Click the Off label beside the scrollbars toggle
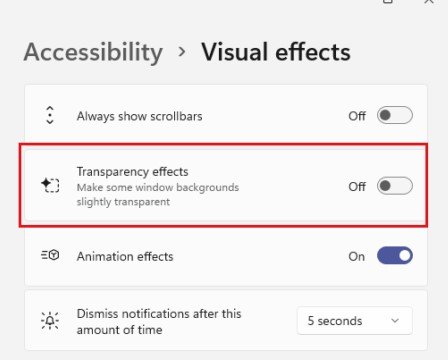The height and width of the screenshot is (360, 448). [357, 116]
